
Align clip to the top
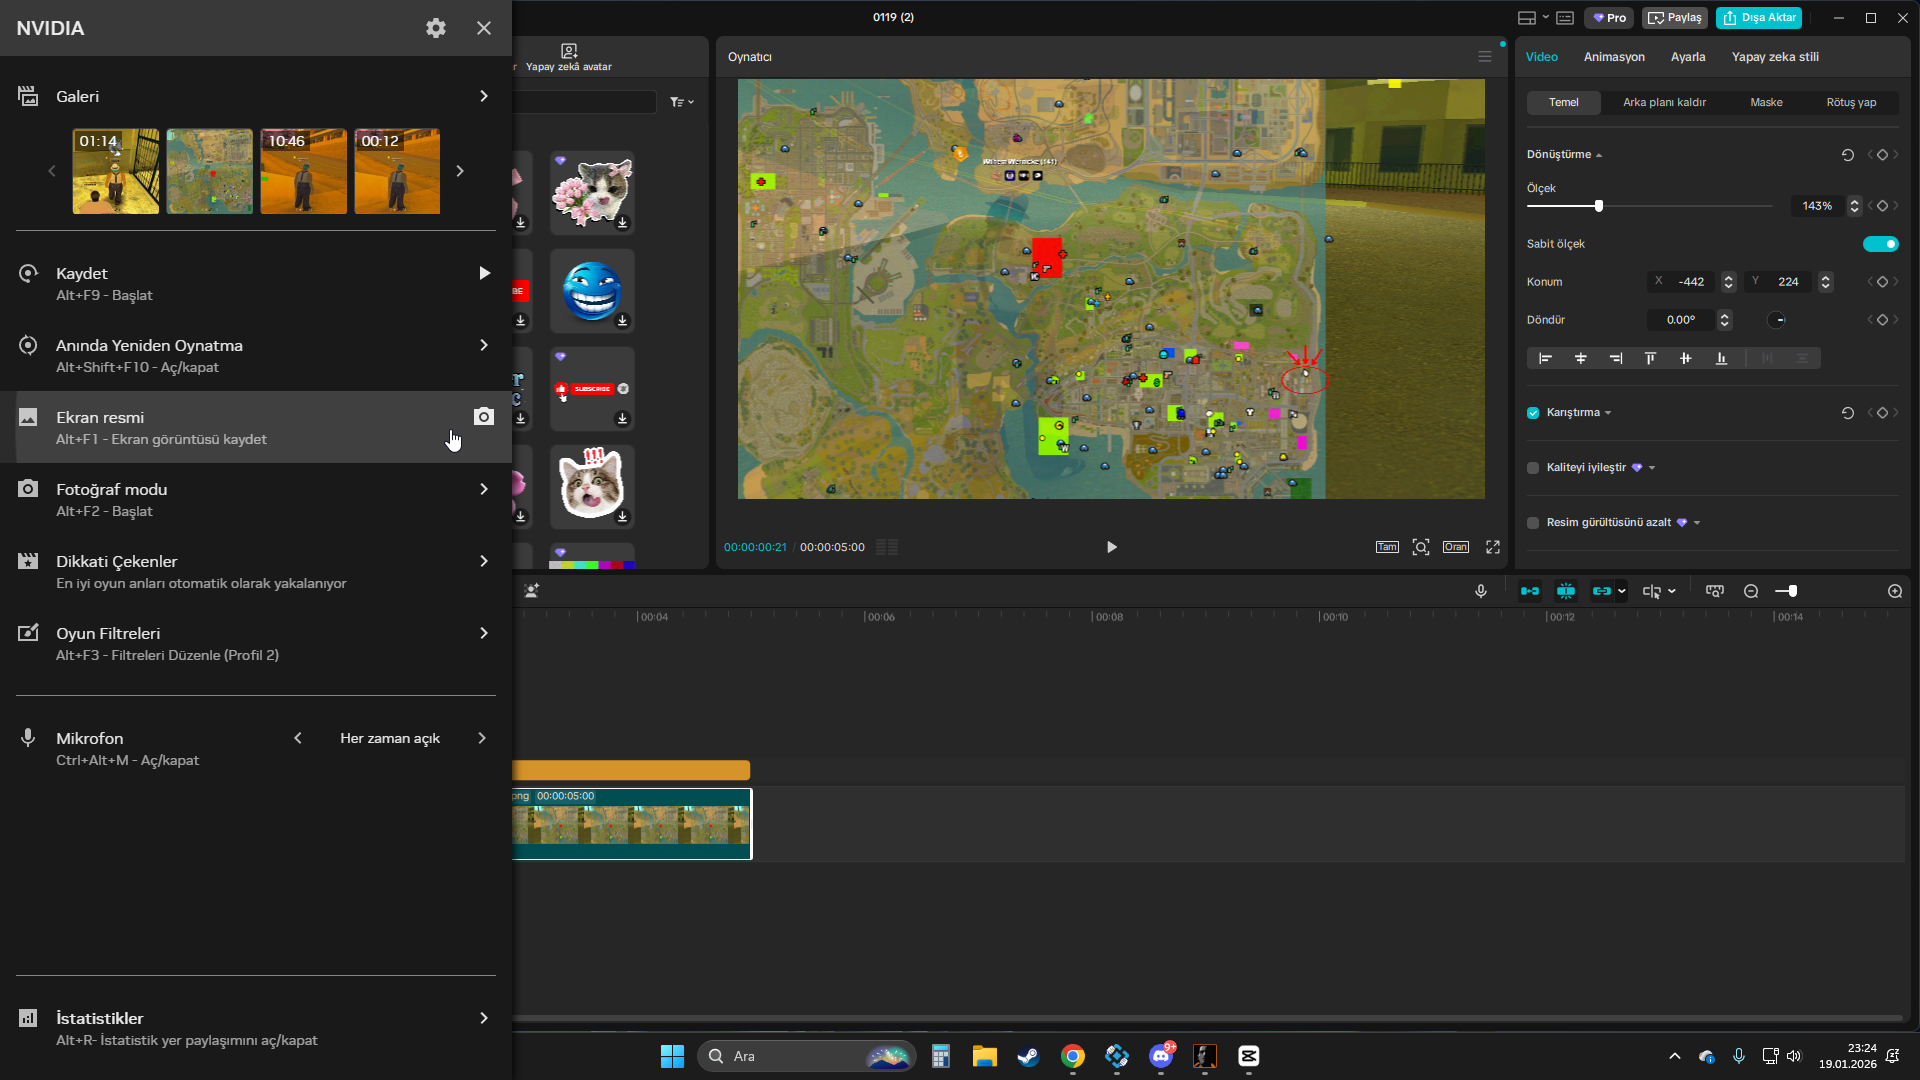coord(1650,358)
